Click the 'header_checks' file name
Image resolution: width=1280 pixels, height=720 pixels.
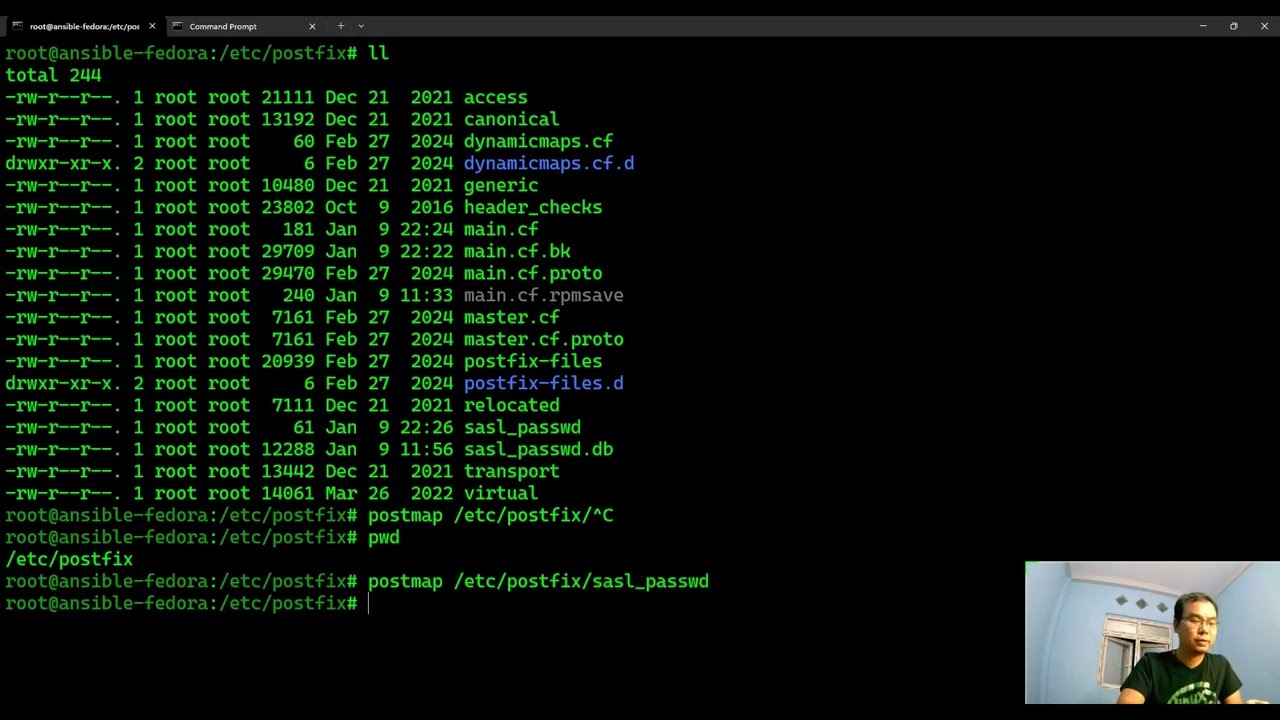point(533,207)
